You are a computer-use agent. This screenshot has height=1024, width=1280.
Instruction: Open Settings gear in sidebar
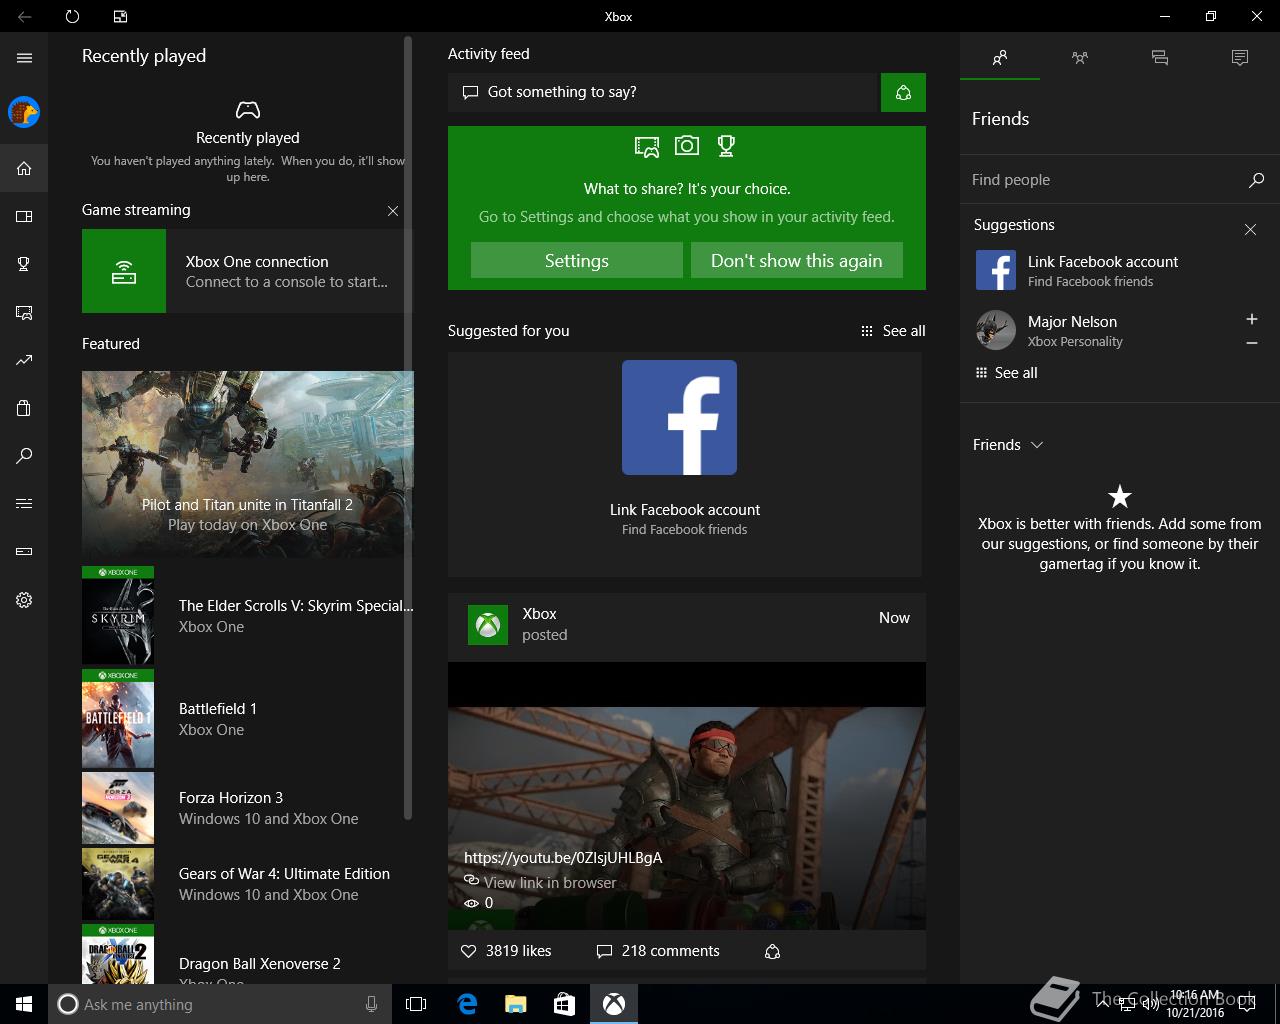24,600
